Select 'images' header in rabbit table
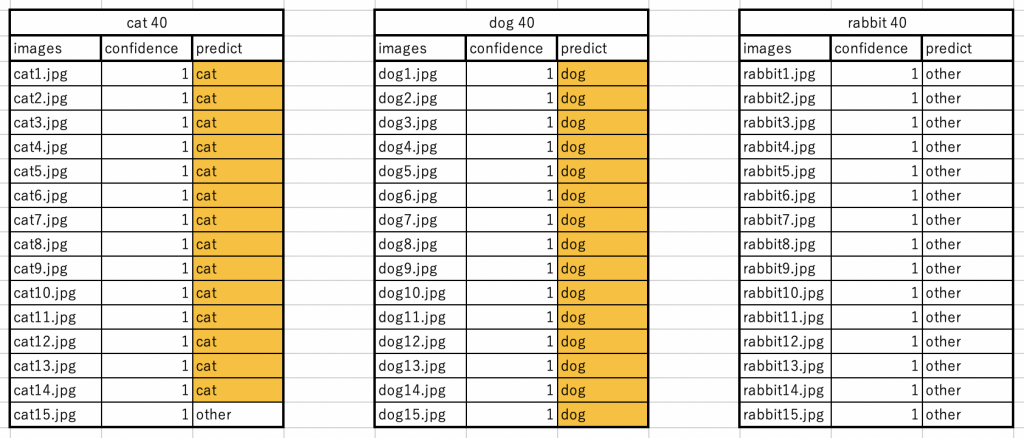This screenshot has height=438, width=1024. tap(785, 48)
